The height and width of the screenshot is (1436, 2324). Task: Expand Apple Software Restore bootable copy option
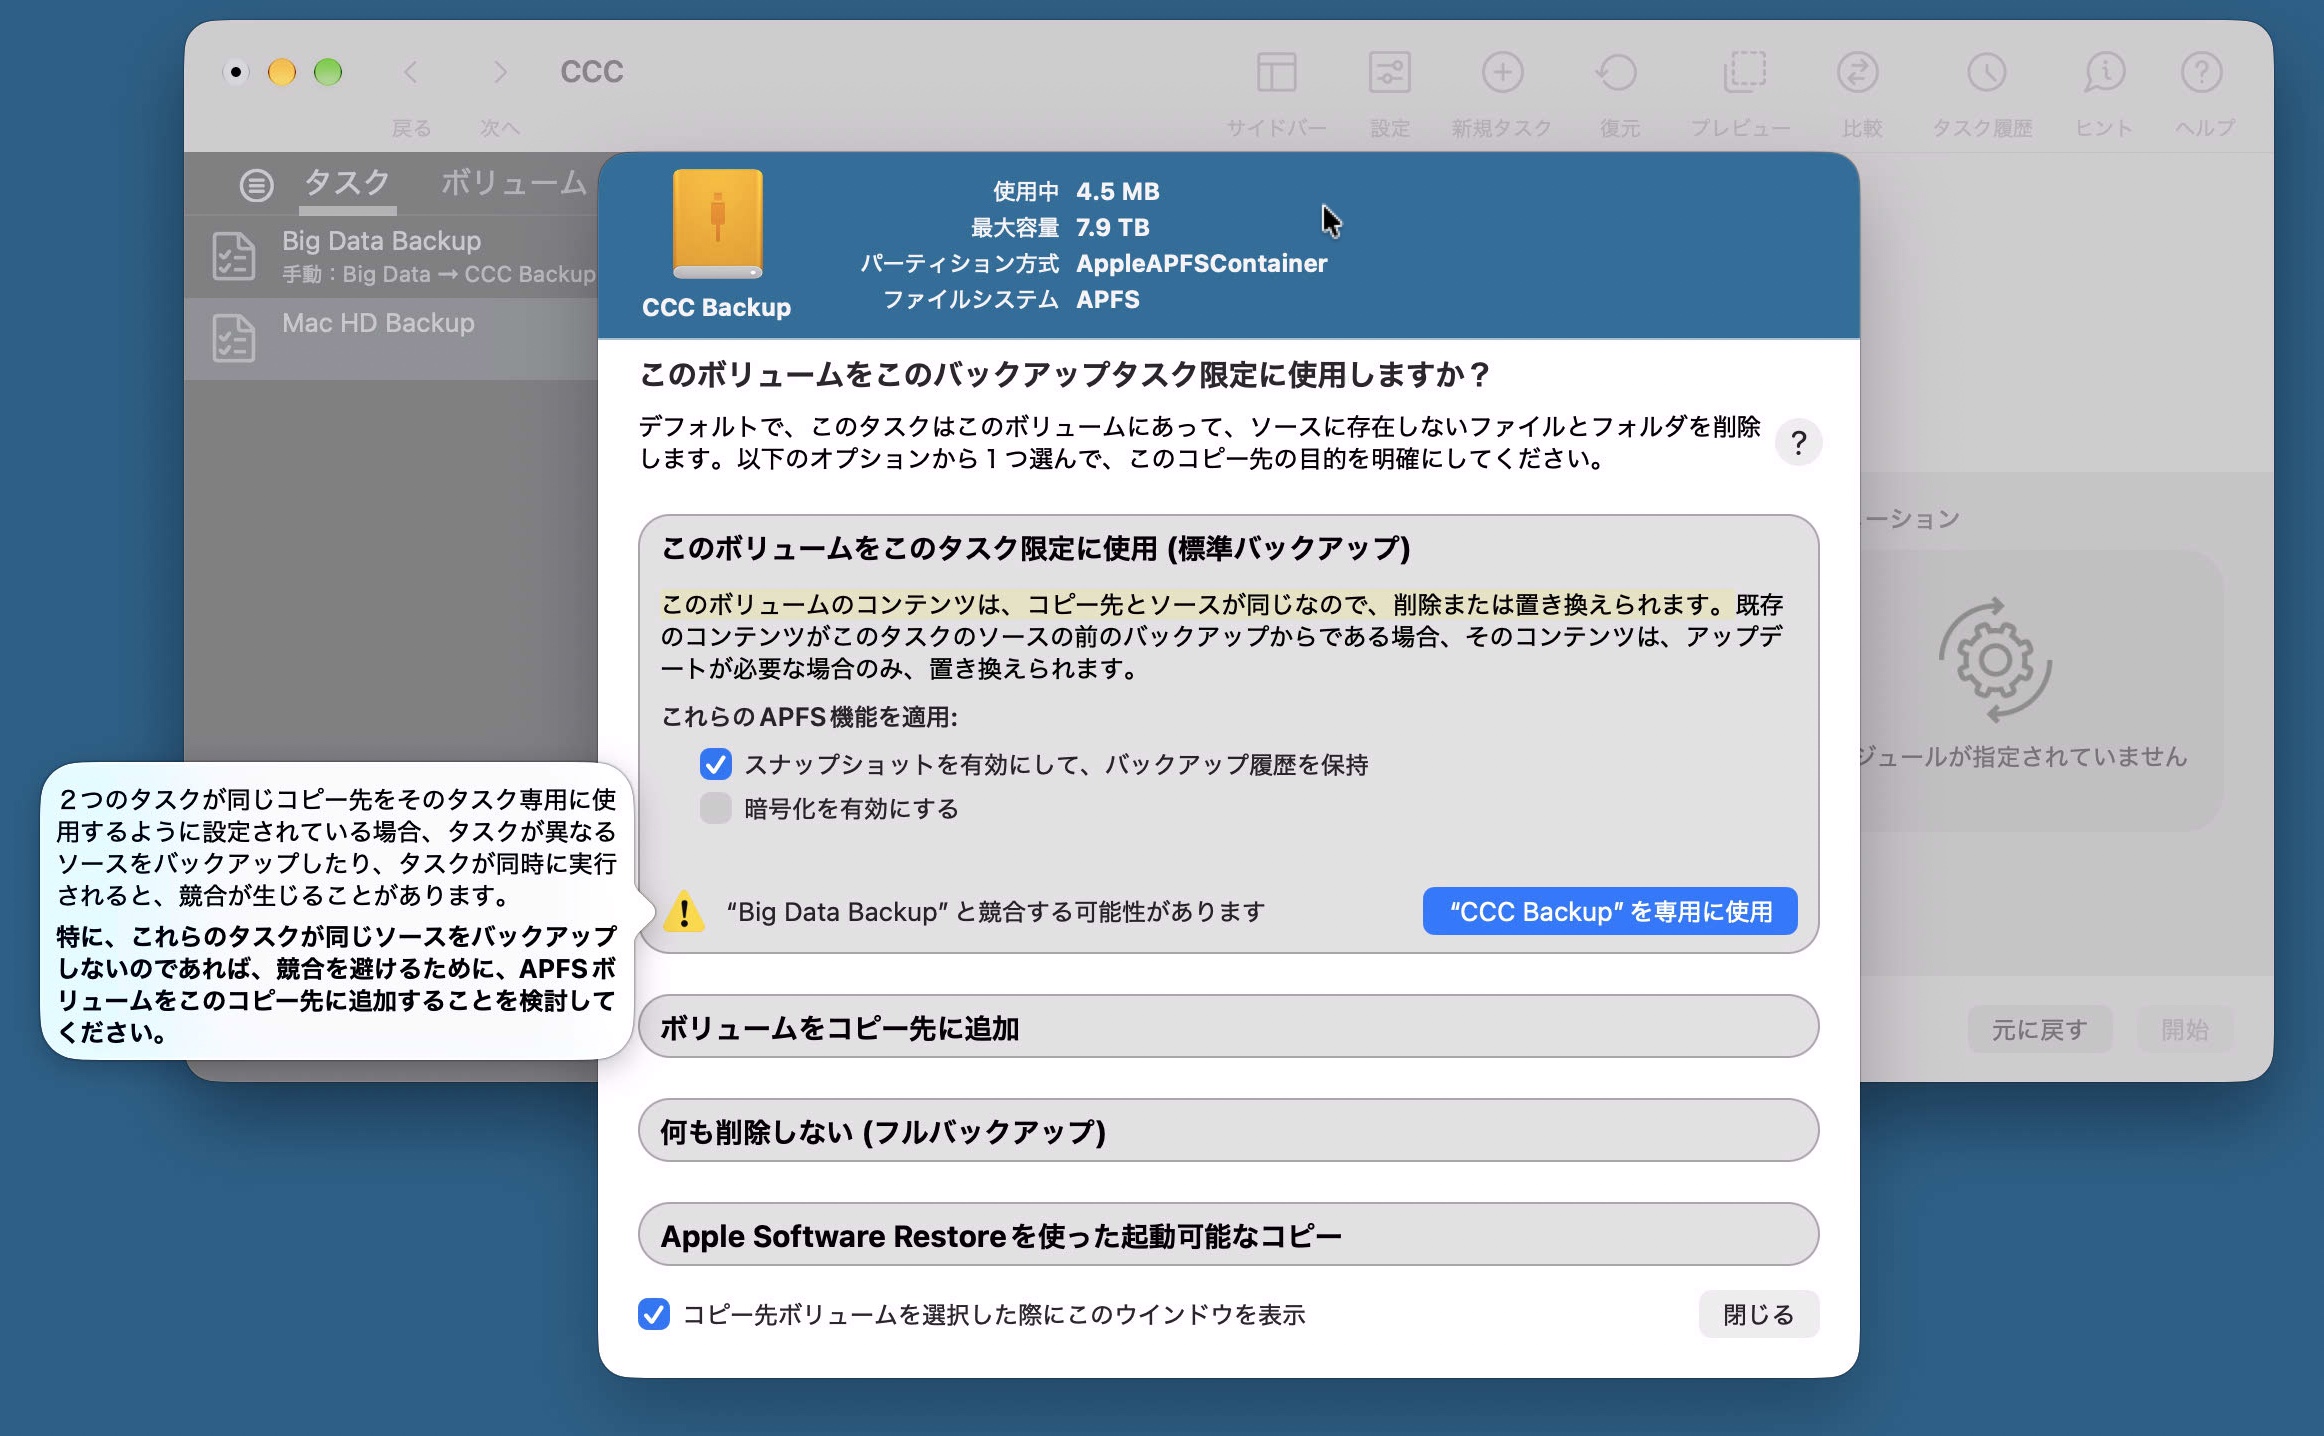(1228, 1235)
